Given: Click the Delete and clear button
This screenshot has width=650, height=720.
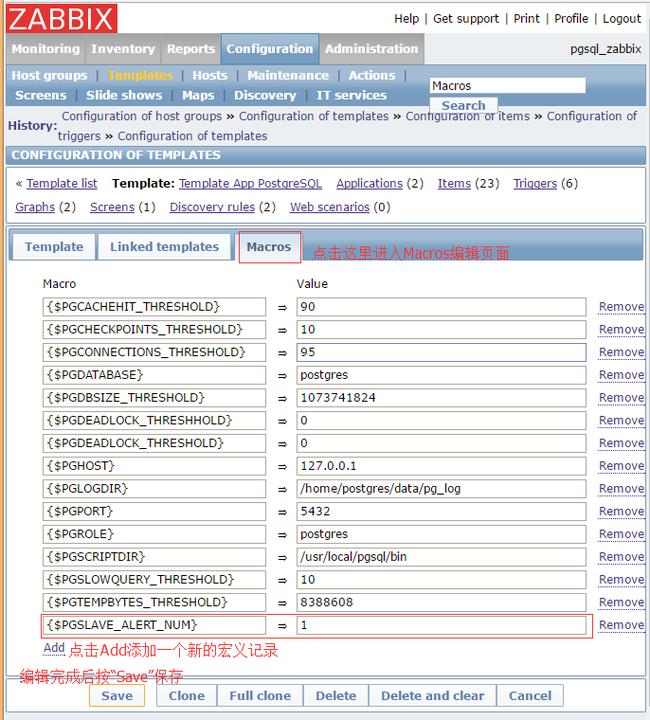Looking at the screenshot, I should click(x=432, y=696).
